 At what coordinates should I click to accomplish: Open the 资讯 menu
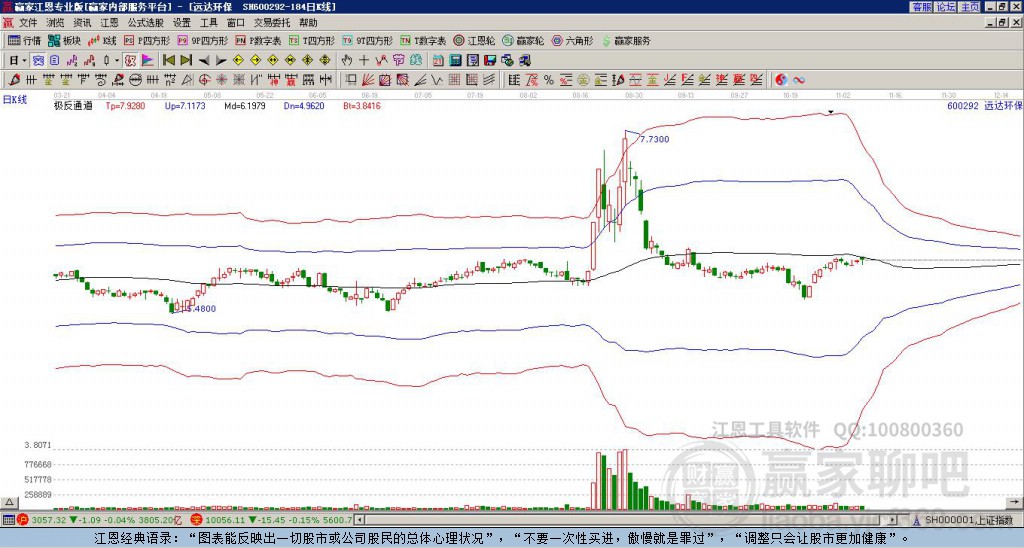[82, 23]
